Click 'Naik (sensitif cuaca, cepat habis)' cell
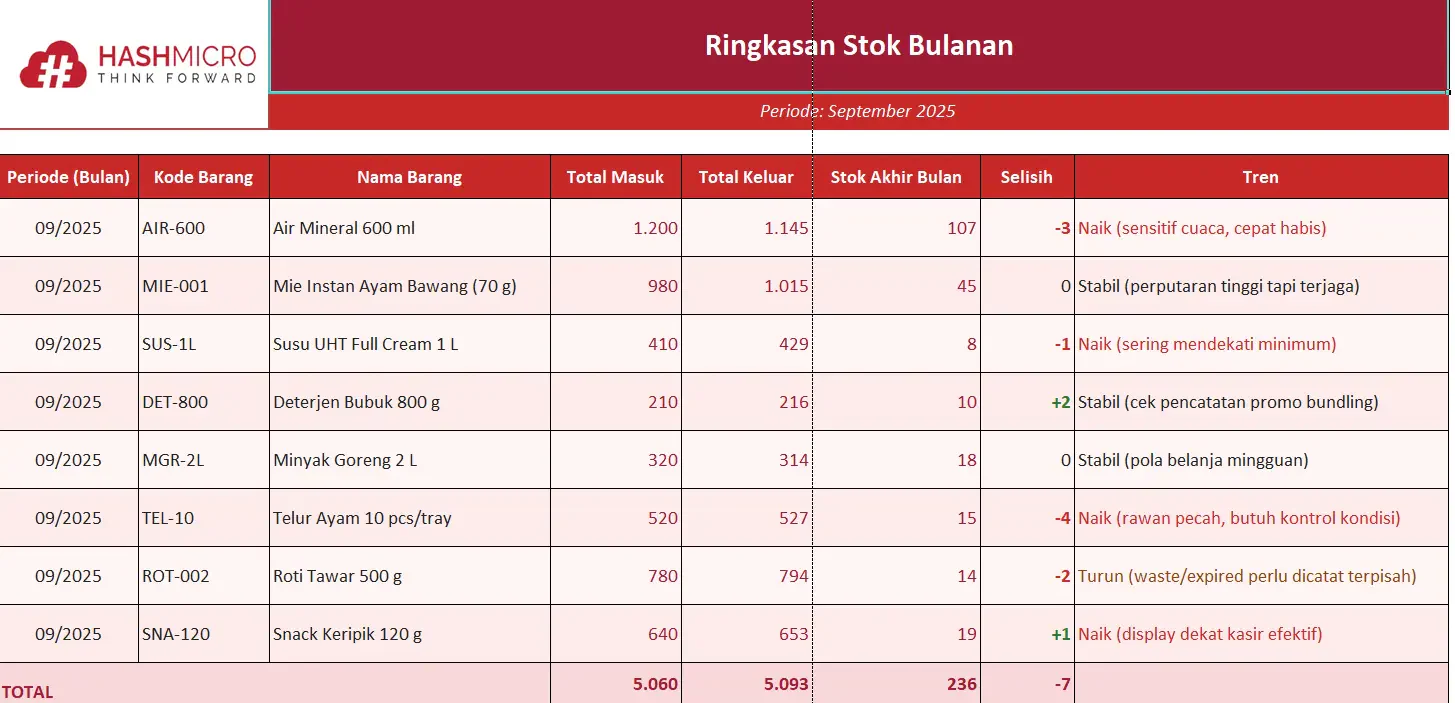This screenshot has width=1455, height=703. click(1261, 228)
